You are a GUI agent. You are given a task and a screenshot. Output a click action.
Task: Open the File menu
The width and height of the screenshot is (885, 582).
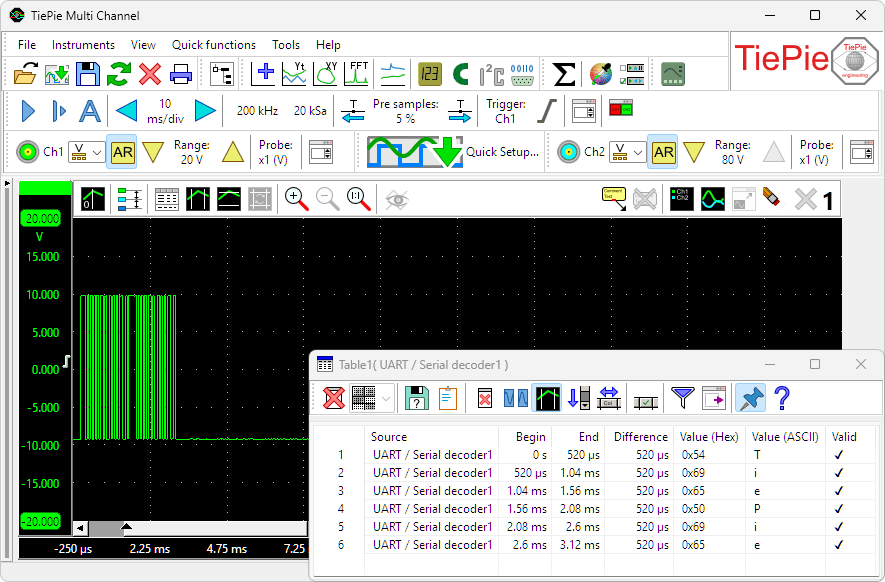pyautogui.click(x=27, y=45)
